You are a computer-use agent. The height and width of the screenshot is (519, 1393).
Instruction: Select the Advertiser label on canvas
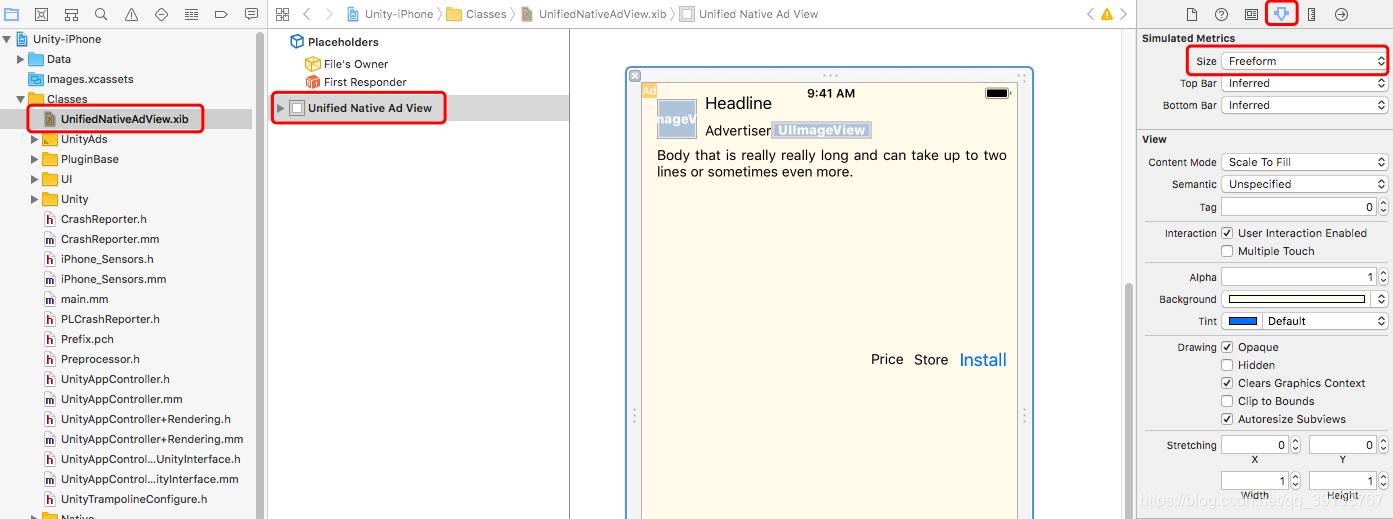tap(738, 130)
